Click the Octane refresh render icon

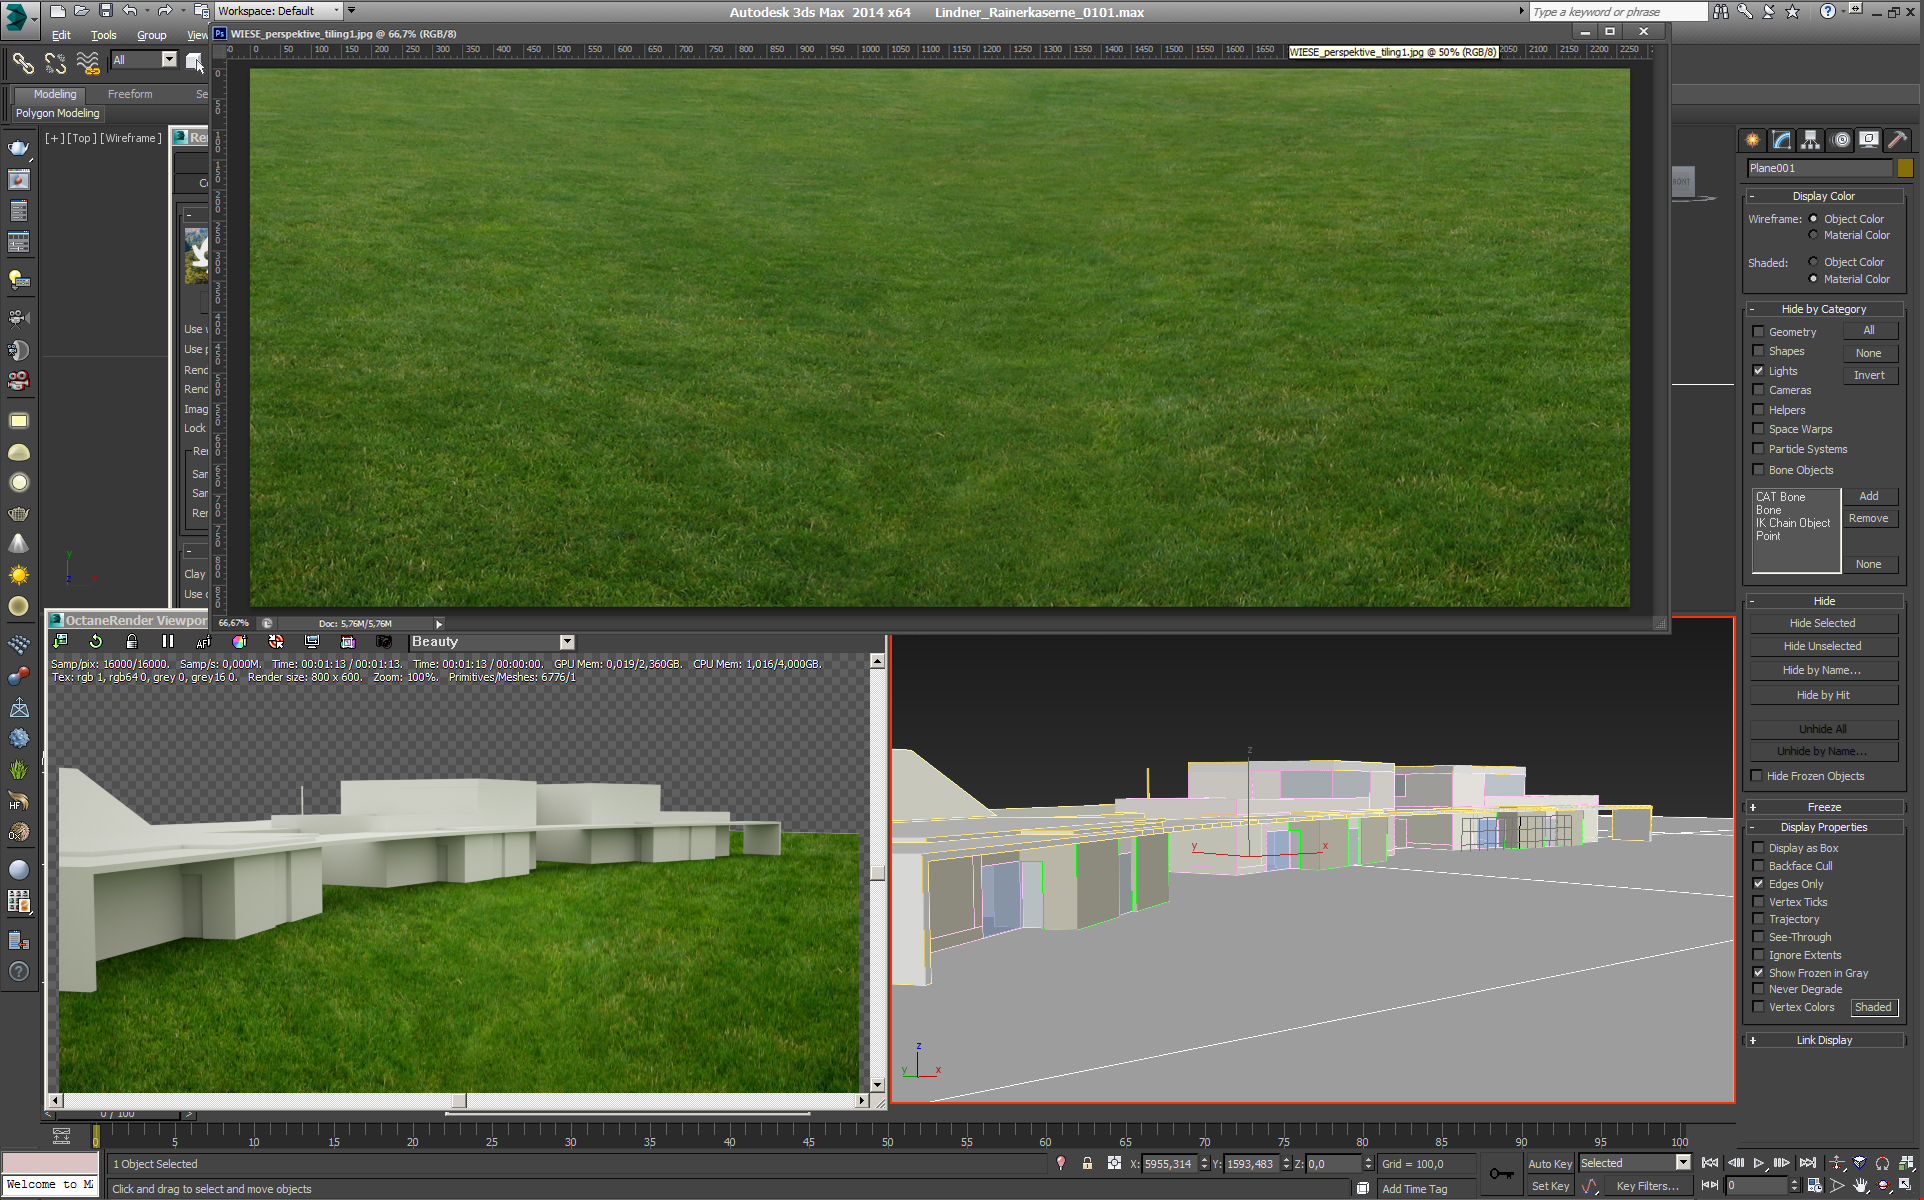96,642
